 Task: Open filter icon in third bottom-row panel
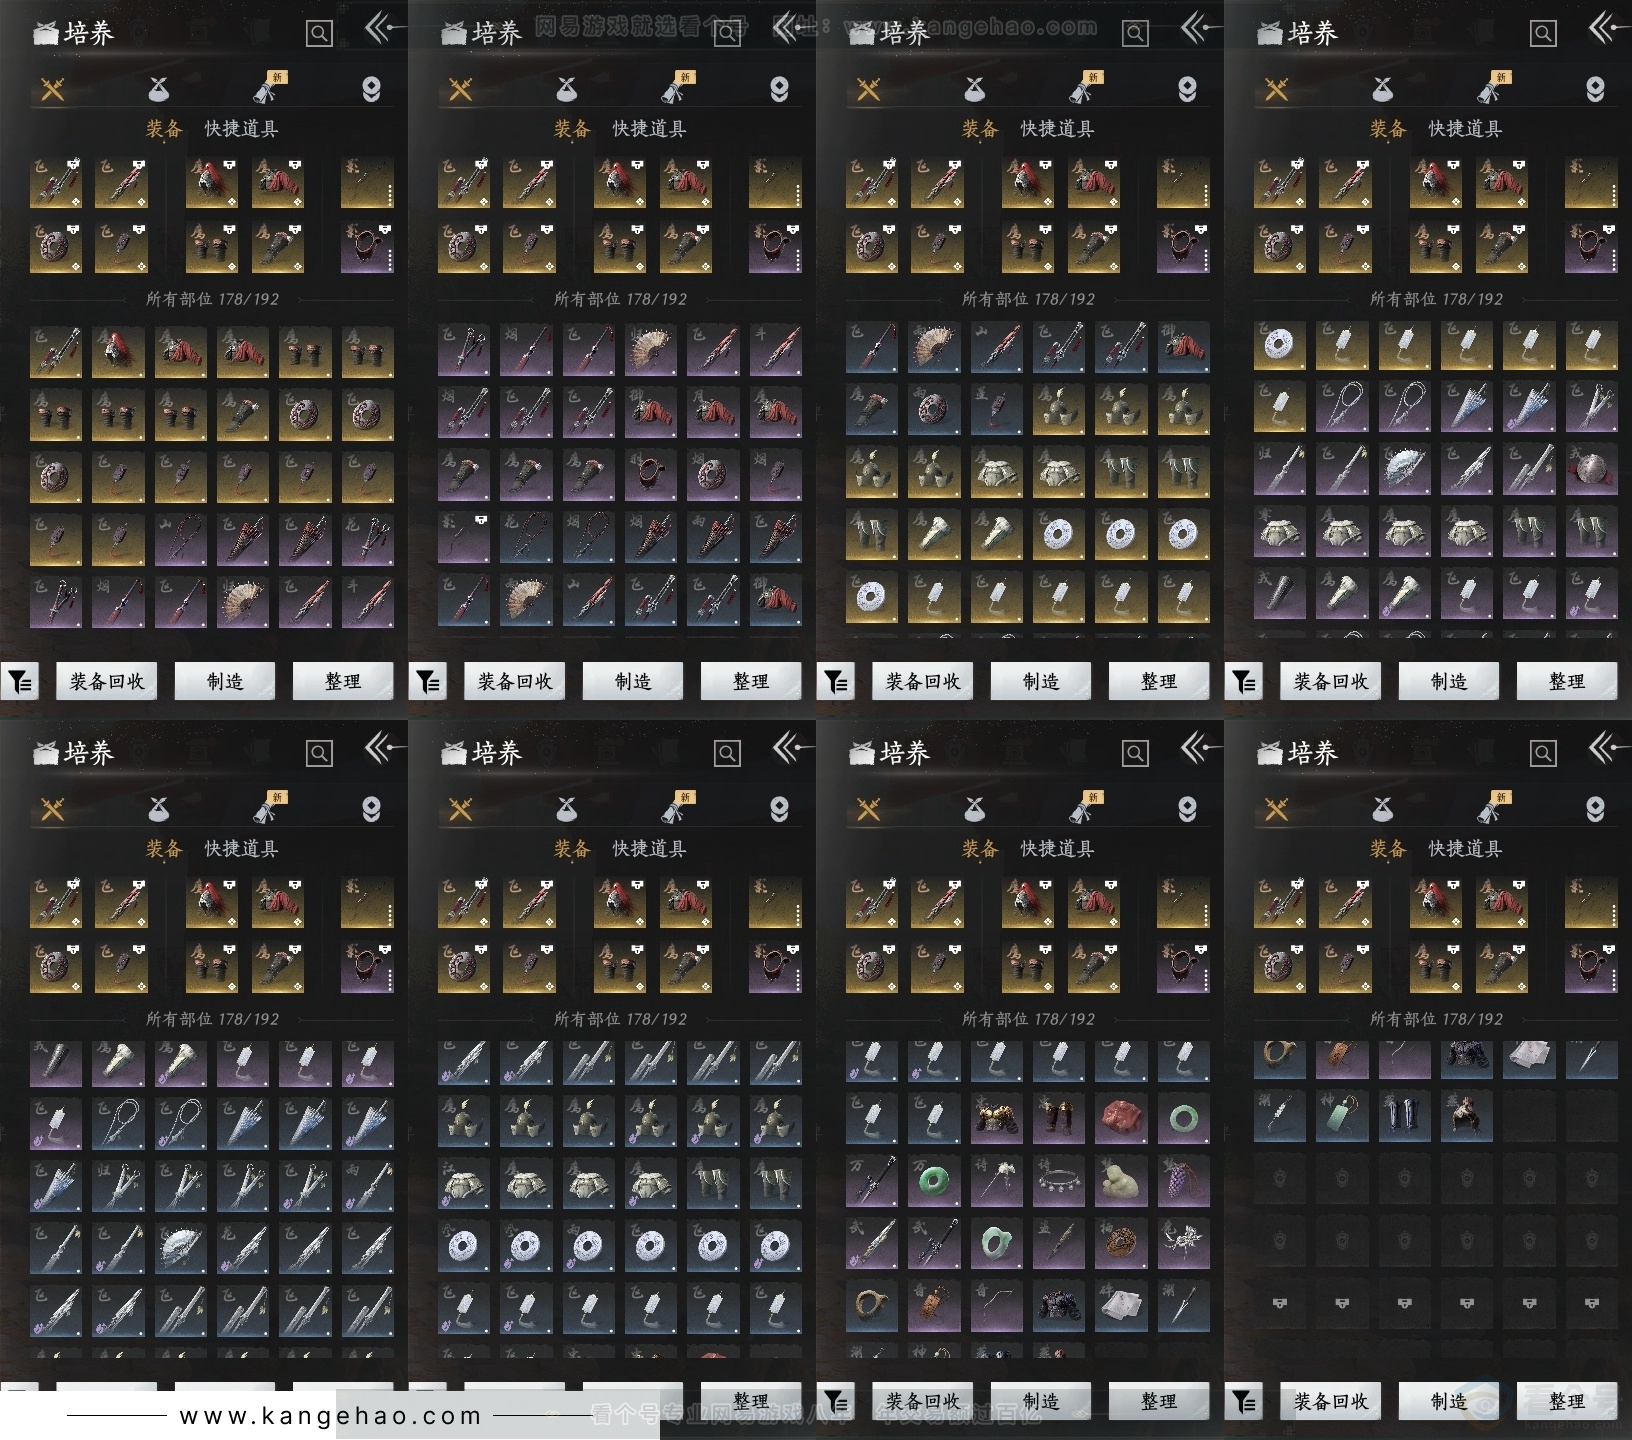tap(836, 1401)
